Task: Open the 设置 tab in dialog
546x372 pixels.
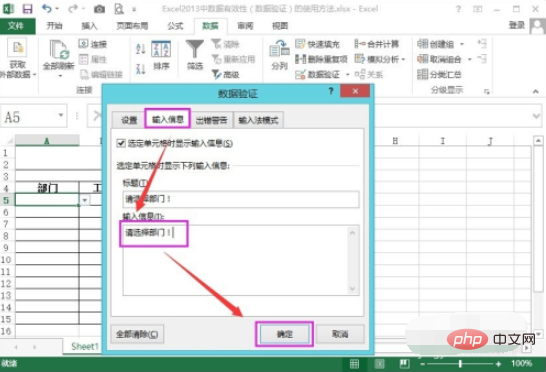Action: click(128, 120)
